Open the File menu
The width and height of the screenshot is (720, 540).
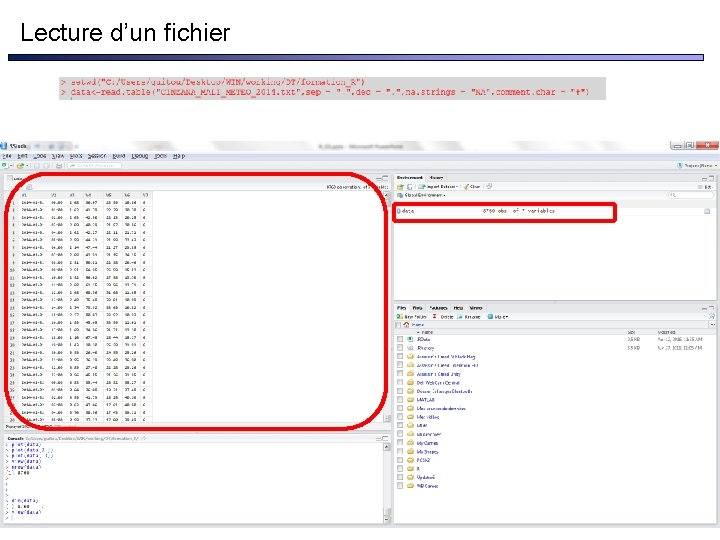pos(7,156)
